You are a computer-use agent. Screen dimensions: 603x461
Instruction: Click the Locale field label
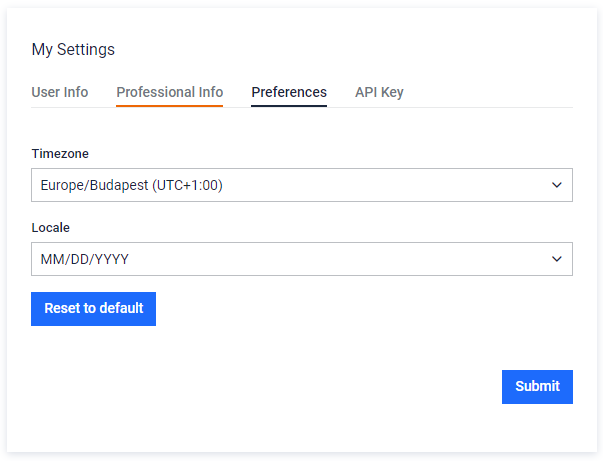50,228
